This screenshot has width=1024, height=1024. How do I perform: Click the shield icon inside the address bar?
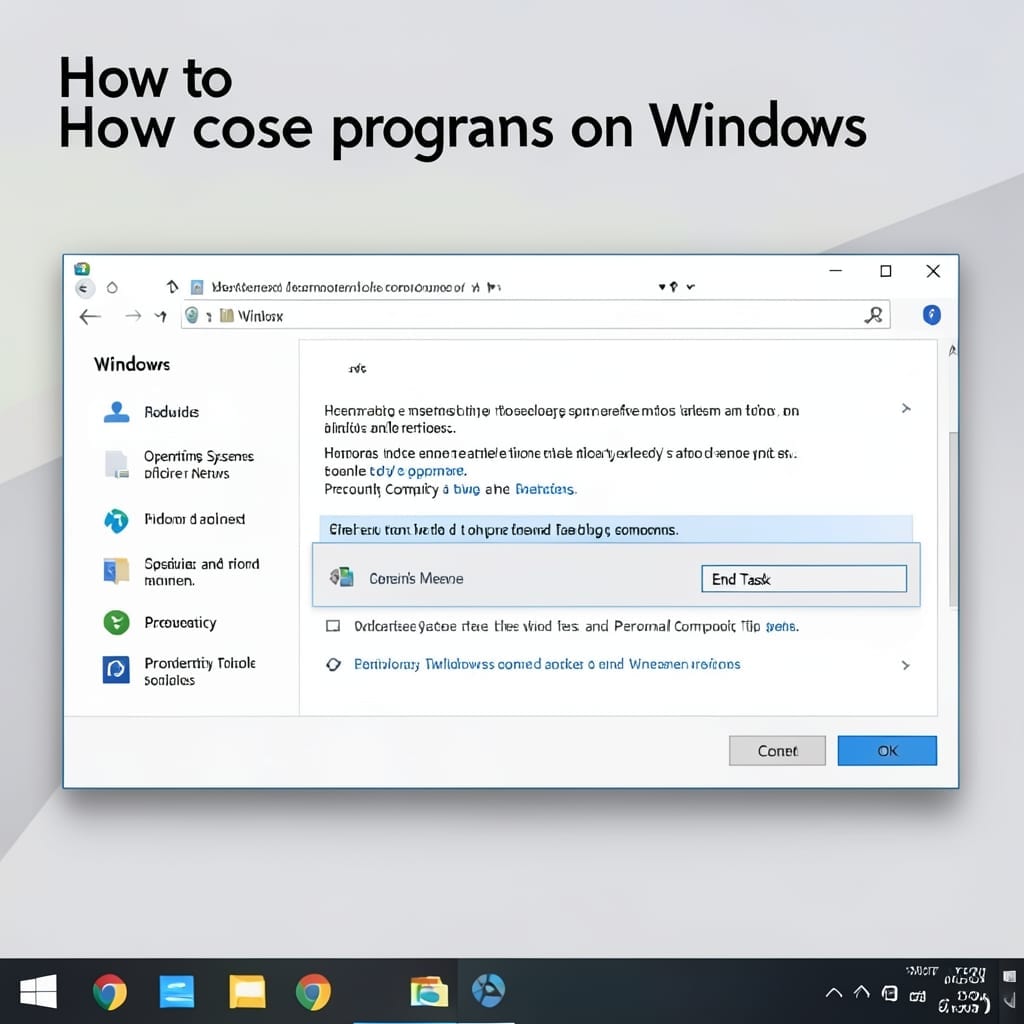point(191,315)
